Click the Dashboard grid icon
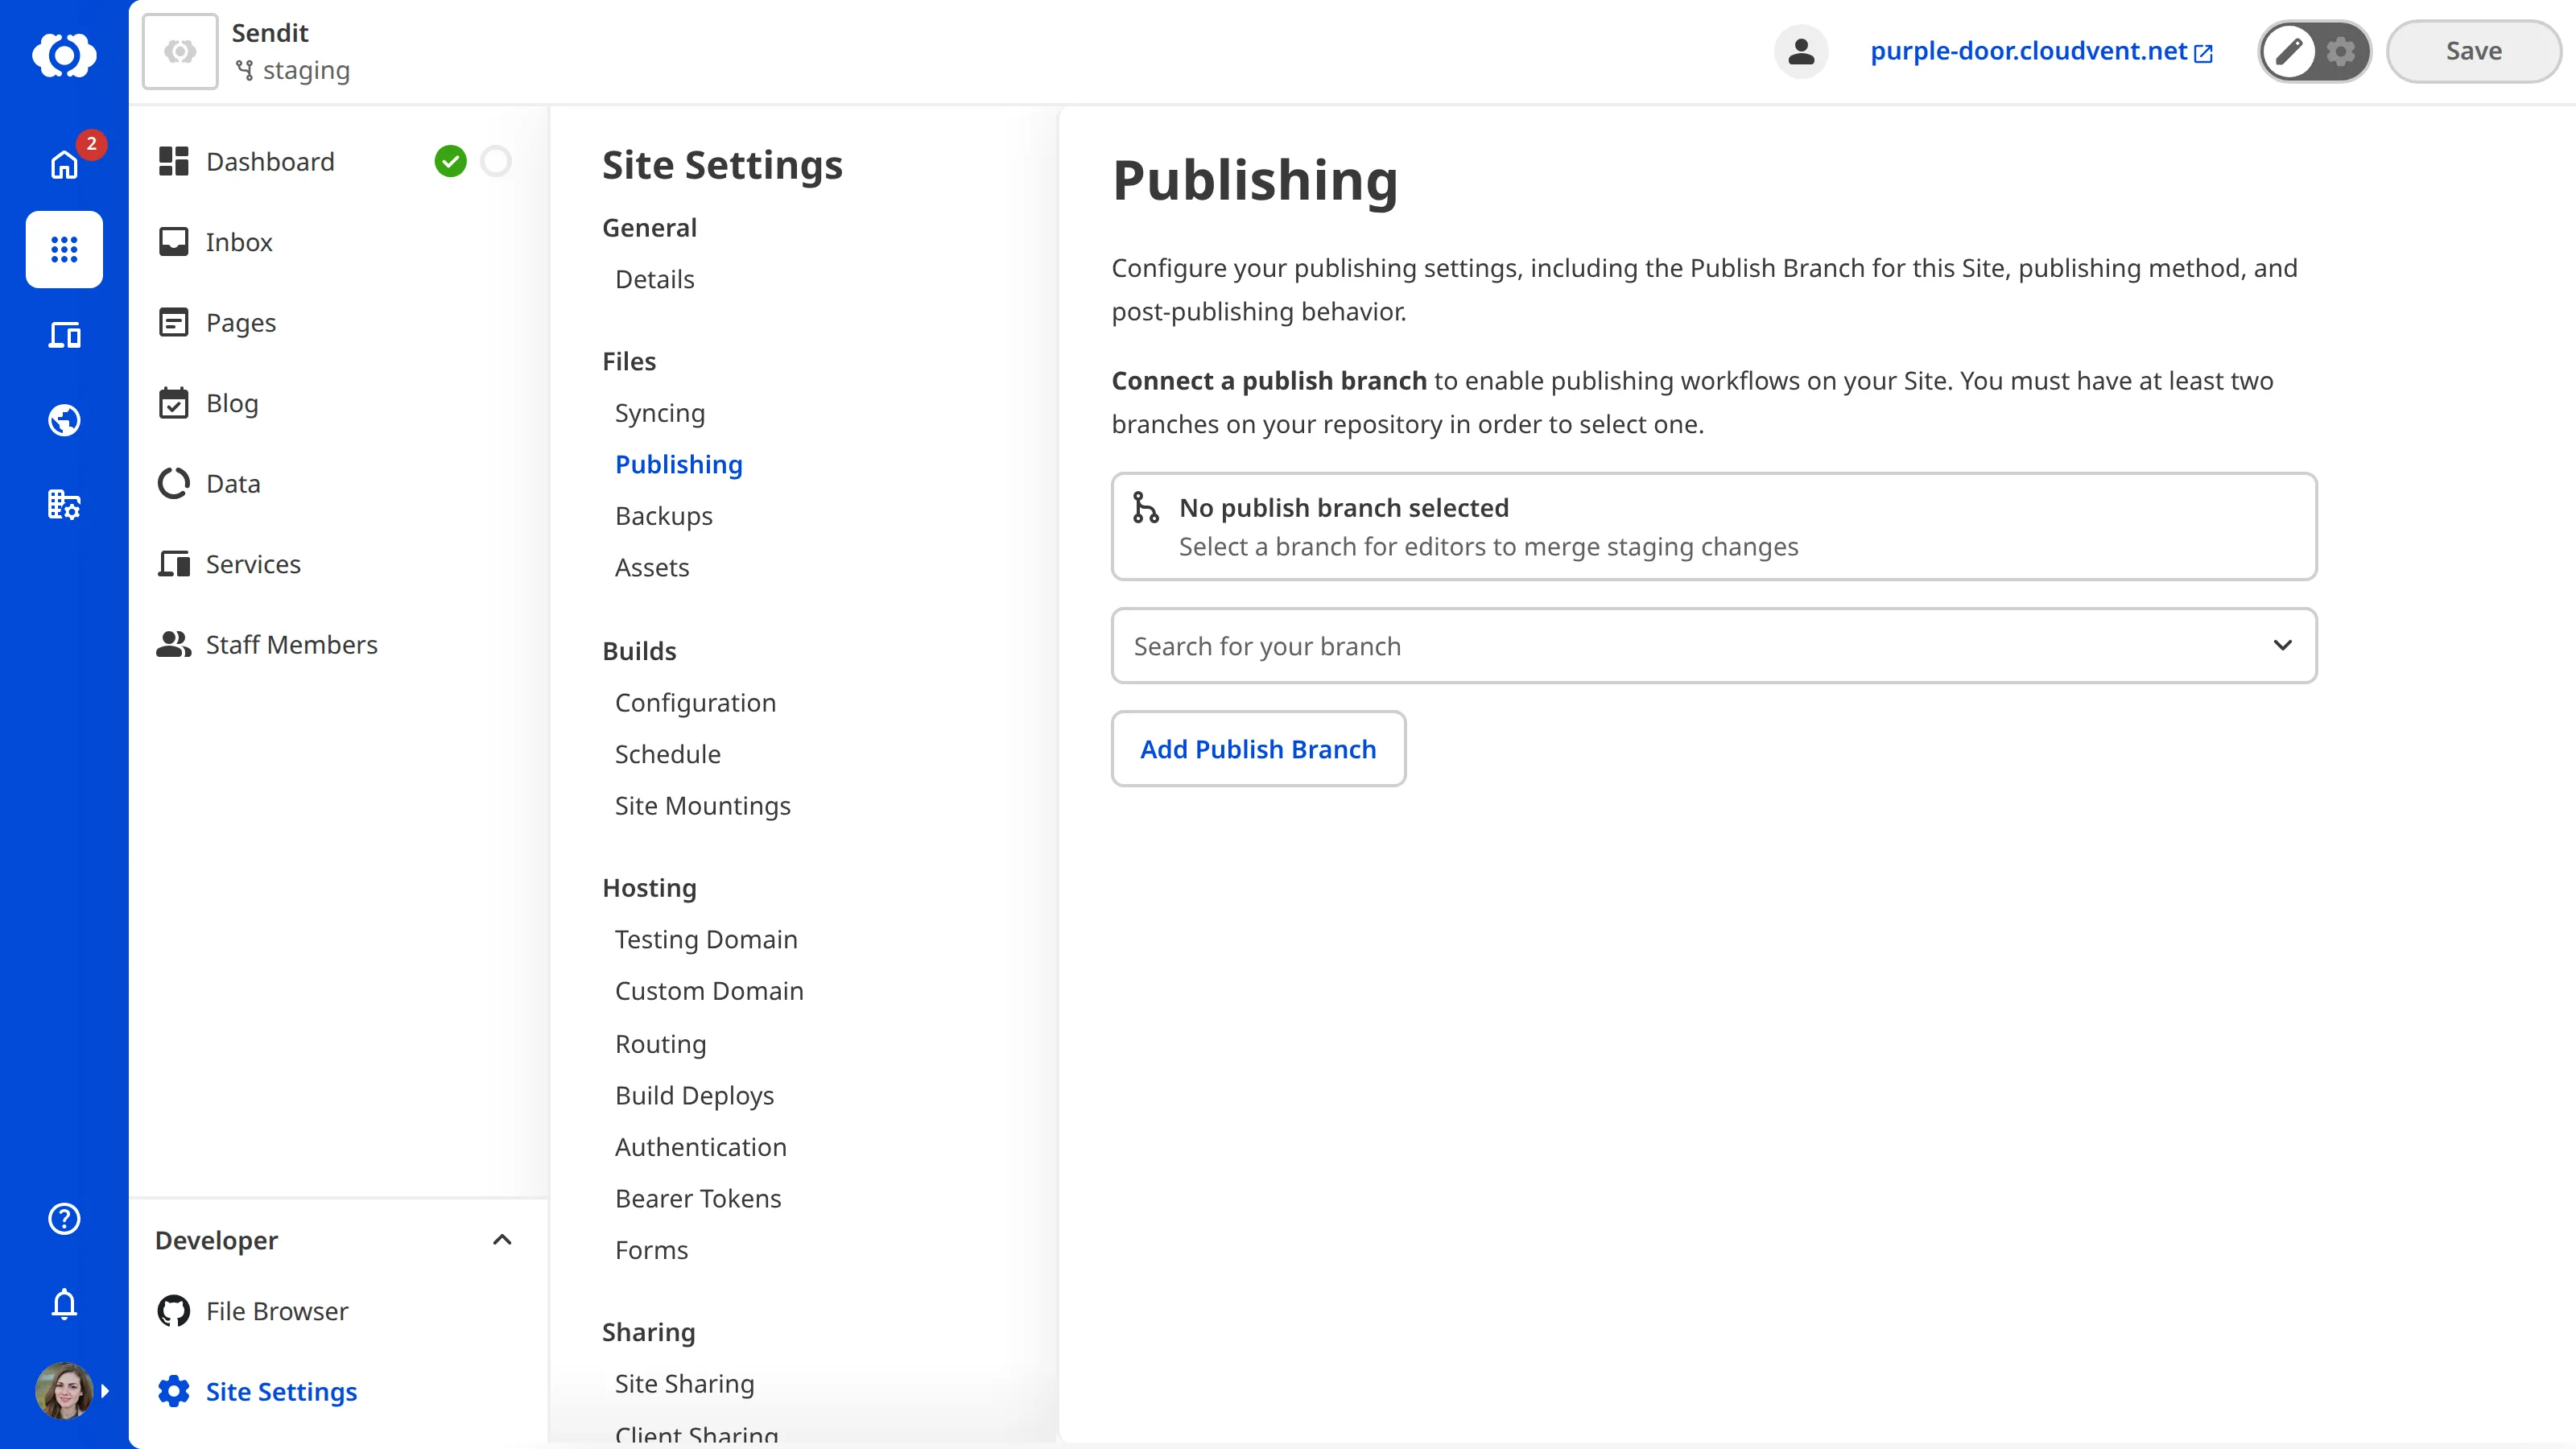This screenshot has width=2576, height=1449. [174, 161]
